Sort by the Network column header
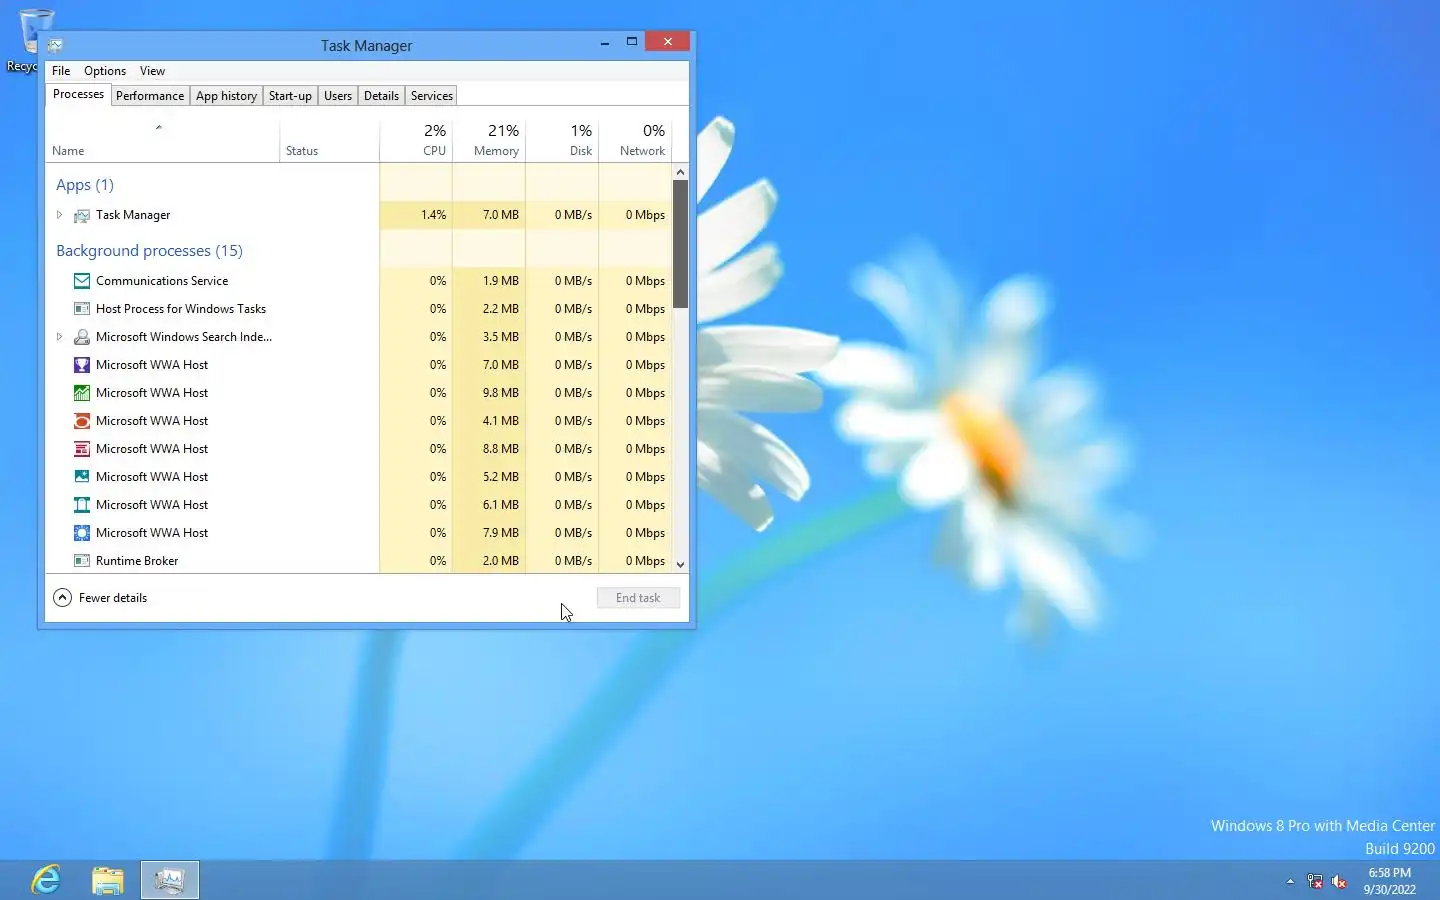Image resolution: width=1440 pixels, height=900 pixels. click(x=635, y=140)
